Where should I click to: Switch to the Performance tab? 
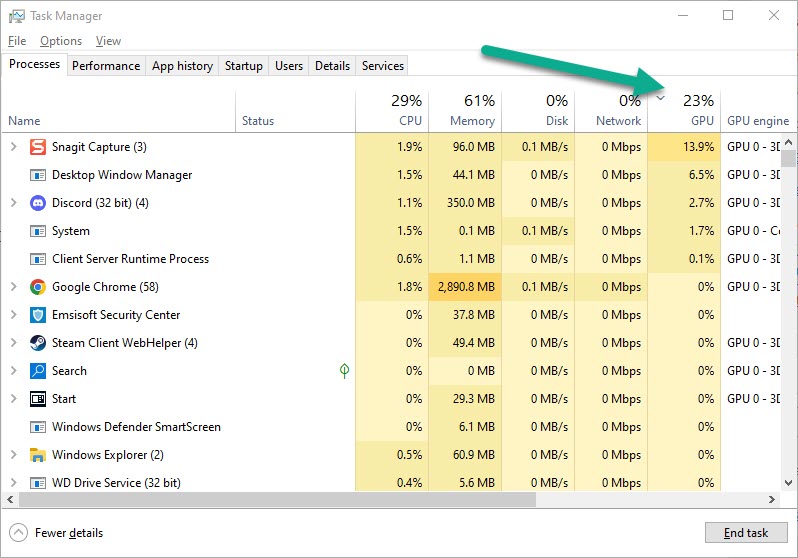(106, 66)
